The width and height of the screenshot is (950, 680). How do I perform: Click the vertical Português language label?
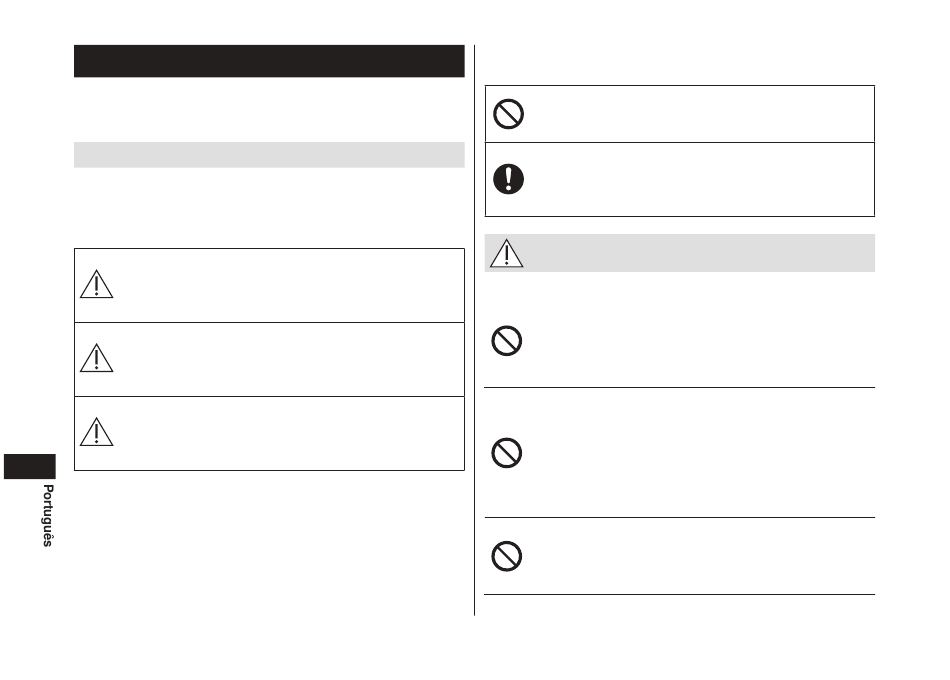pos(48,516)
